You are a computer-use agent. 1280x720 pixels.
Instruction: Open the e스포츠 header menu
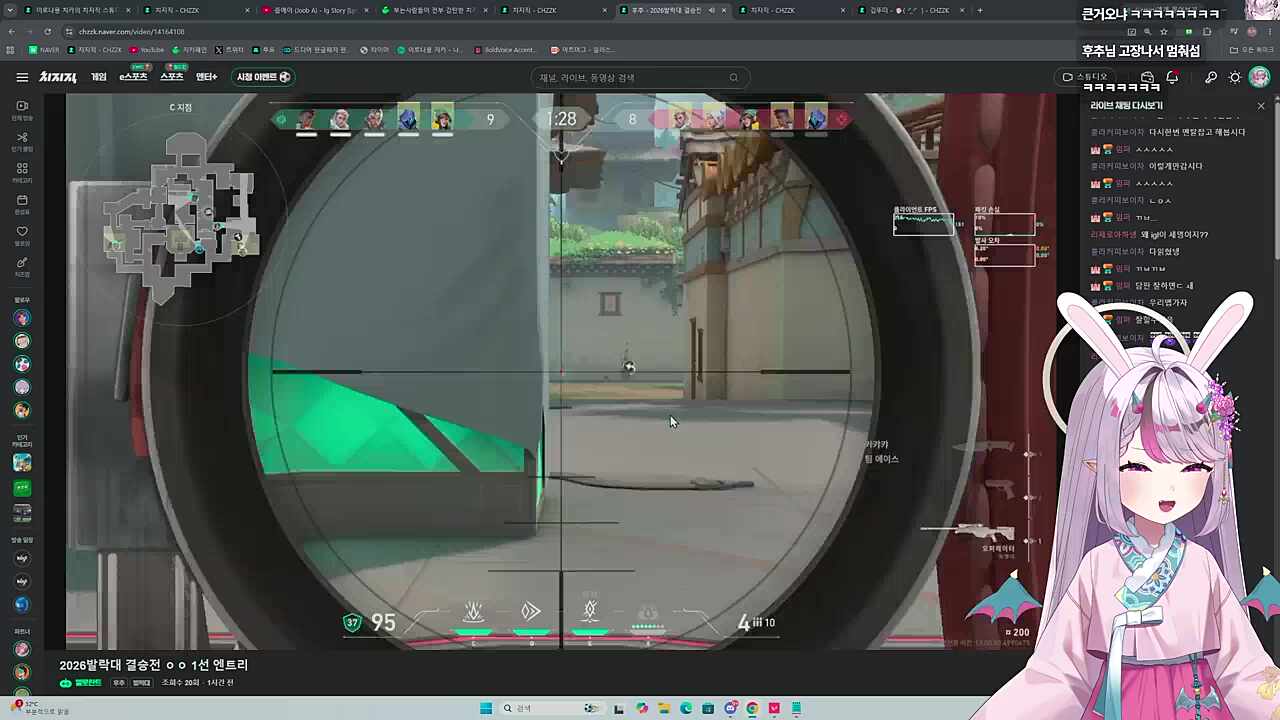click(133, 77)
